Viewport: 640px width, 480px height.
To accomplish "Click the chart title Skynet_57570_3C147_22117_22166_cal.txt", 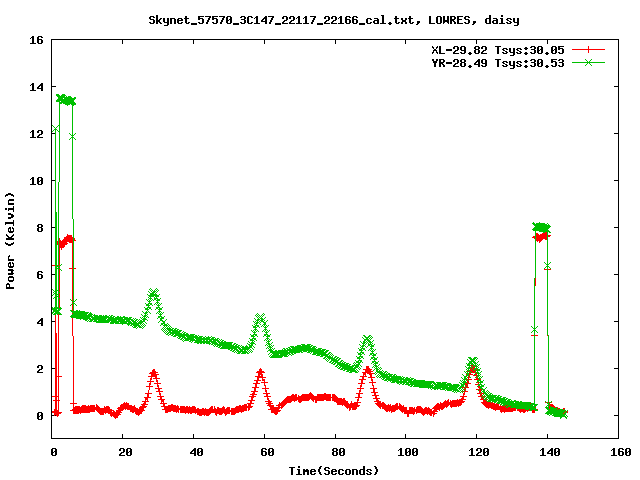I will tap(284, 20).
